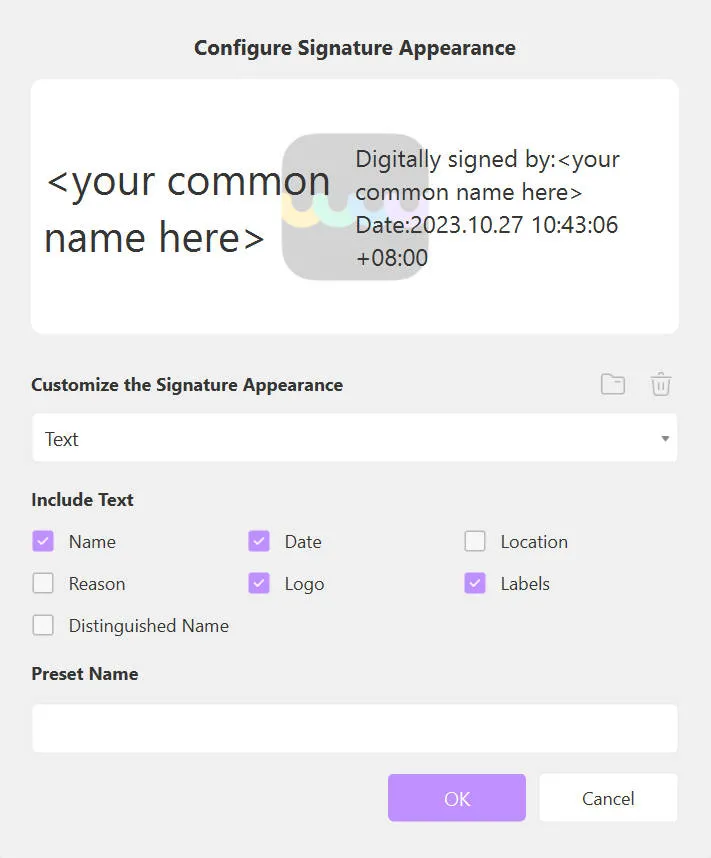Click the Distinguished Name label text
711x858 pixels.
(148, 626)
